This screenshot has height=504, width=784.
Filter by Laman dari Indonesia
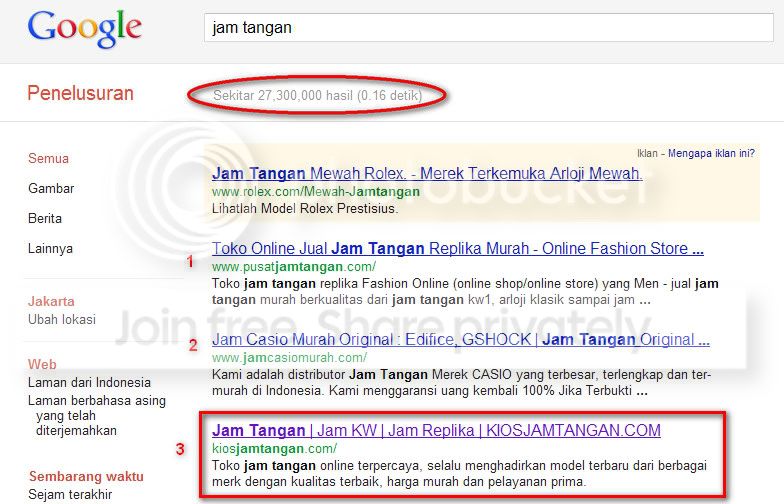(90, 382)
